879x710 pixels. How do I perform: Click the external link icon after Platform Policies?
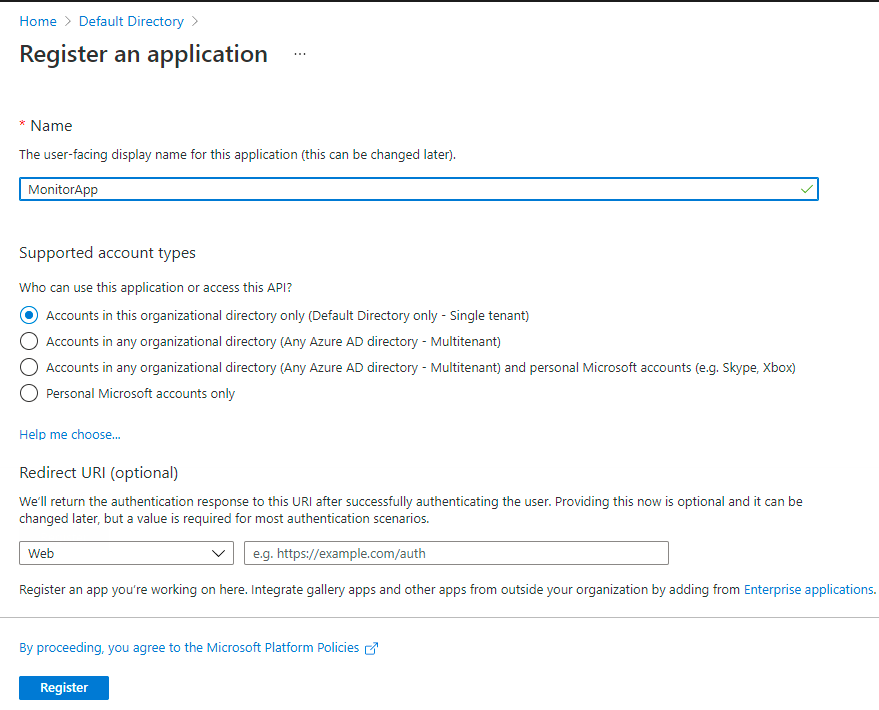(372, 648)
